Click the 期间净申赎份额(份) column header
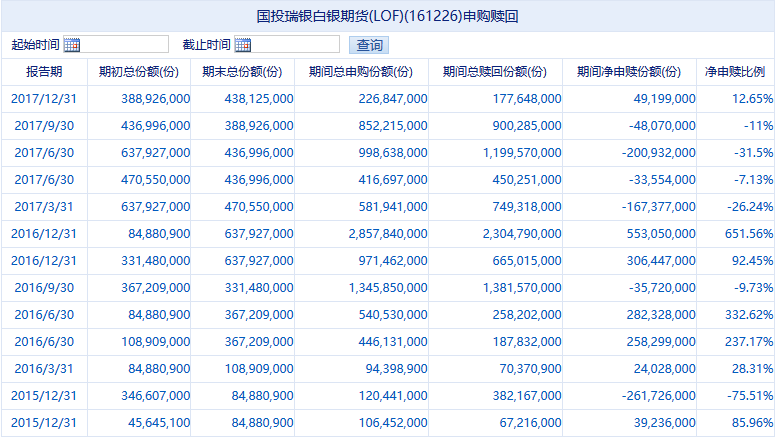 629,72
